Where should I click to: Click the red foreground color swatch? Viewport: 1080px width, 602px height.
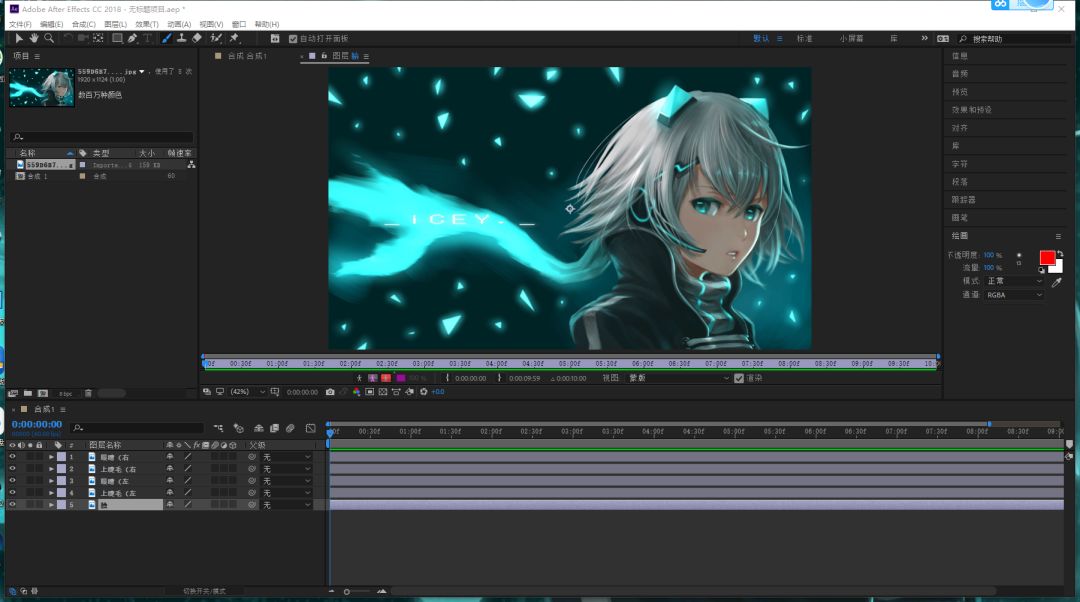click(x=1047, y=258)
